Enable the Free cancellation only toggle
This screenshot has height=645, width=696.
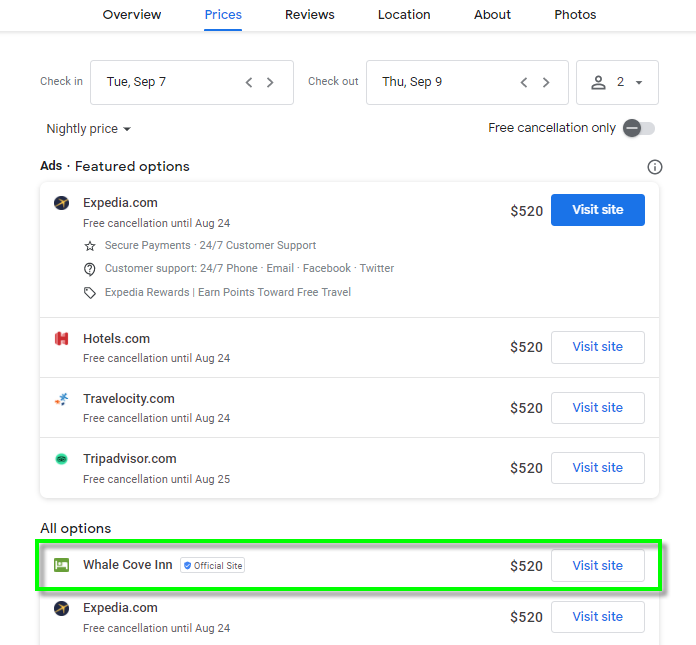(x=638, y=128)
